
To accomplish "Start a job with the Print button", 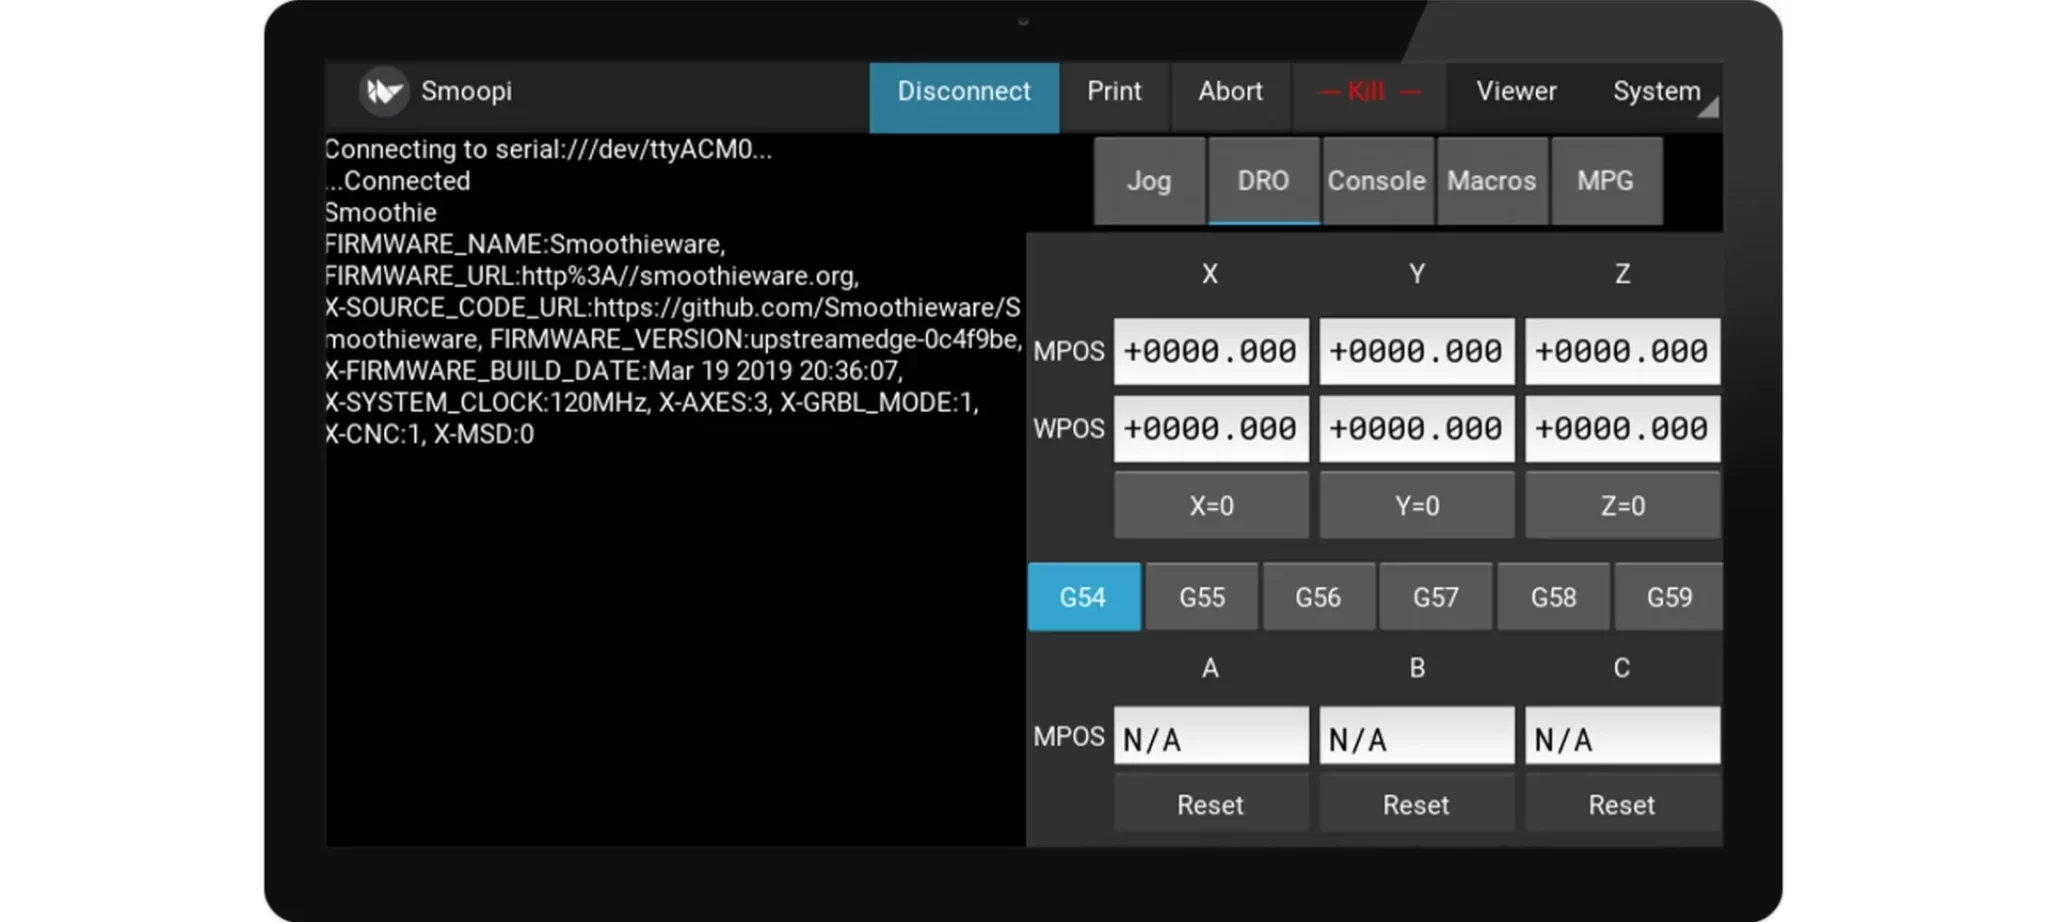I will [x=1115, y=97].
